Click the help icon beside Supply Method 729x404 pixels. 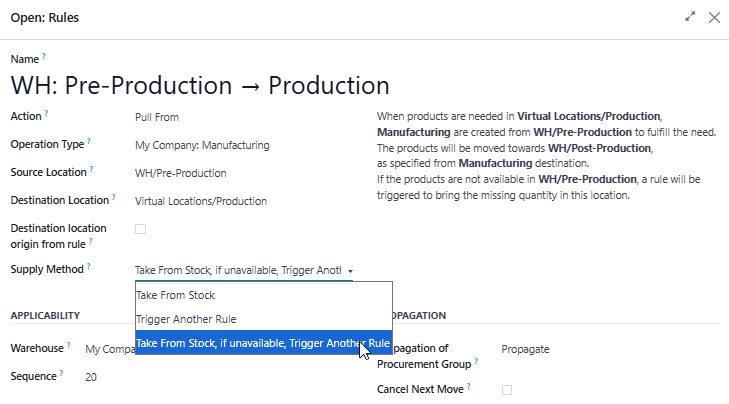(88, 266)
